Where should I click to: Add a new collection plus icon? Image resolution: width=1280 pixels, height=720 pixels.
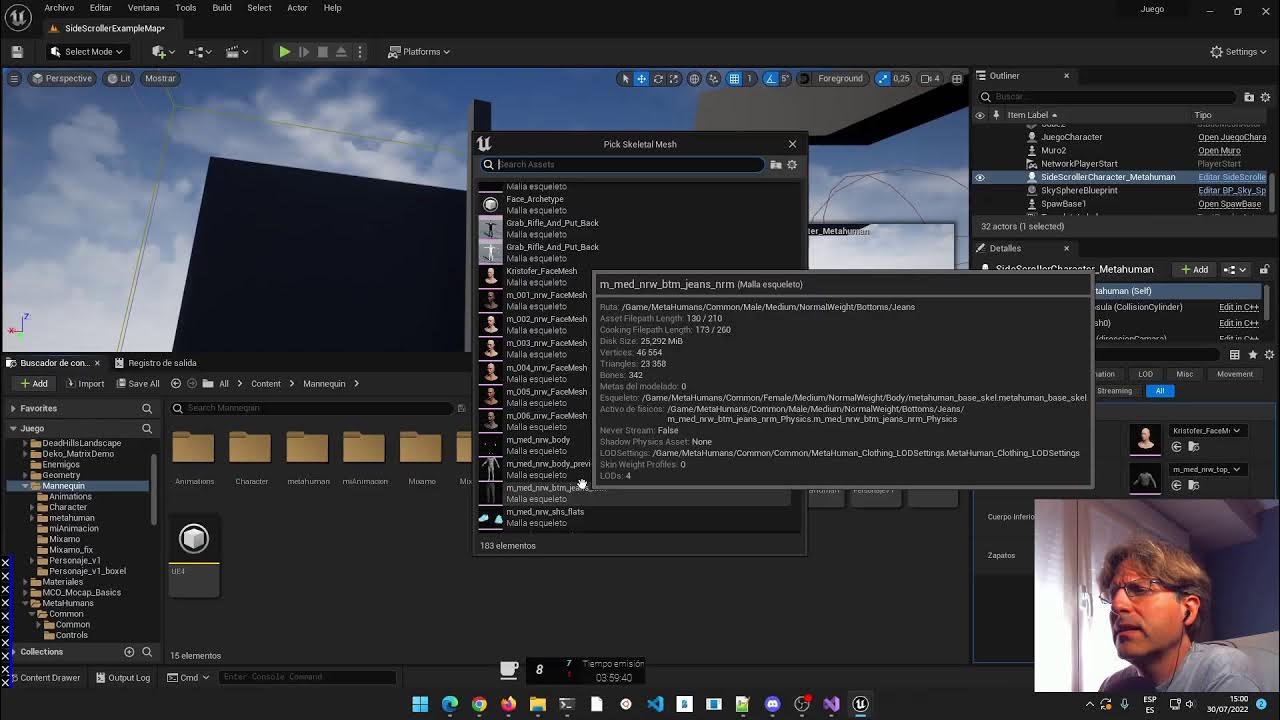[x=129, y=652]
